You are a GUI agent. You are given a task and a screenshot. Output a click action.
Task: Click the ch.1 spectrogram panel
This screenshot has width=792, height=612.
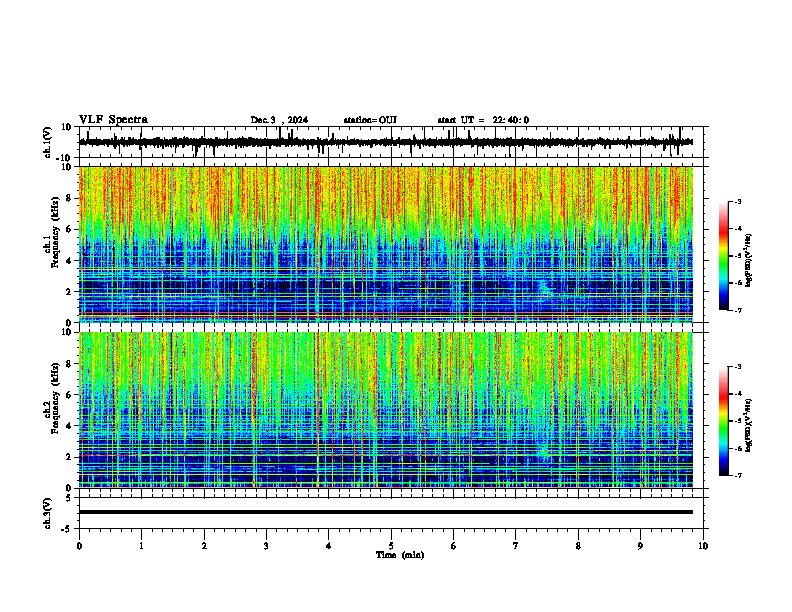[386, 244]
